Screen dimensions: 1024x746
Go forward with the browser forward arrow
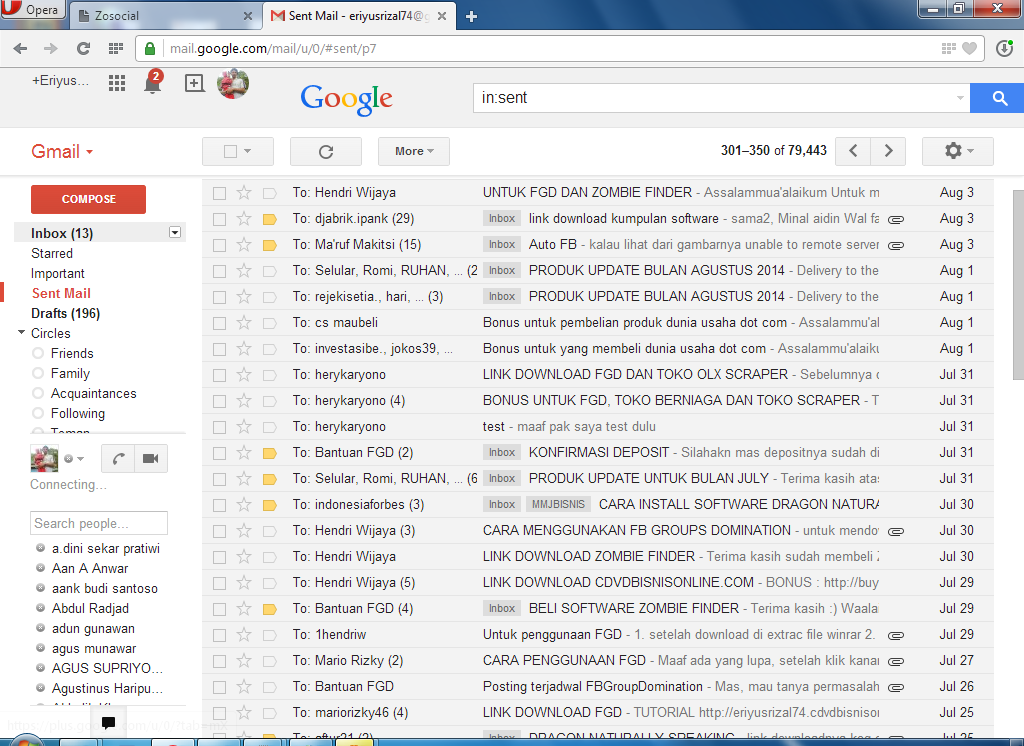tap(50, 48)
